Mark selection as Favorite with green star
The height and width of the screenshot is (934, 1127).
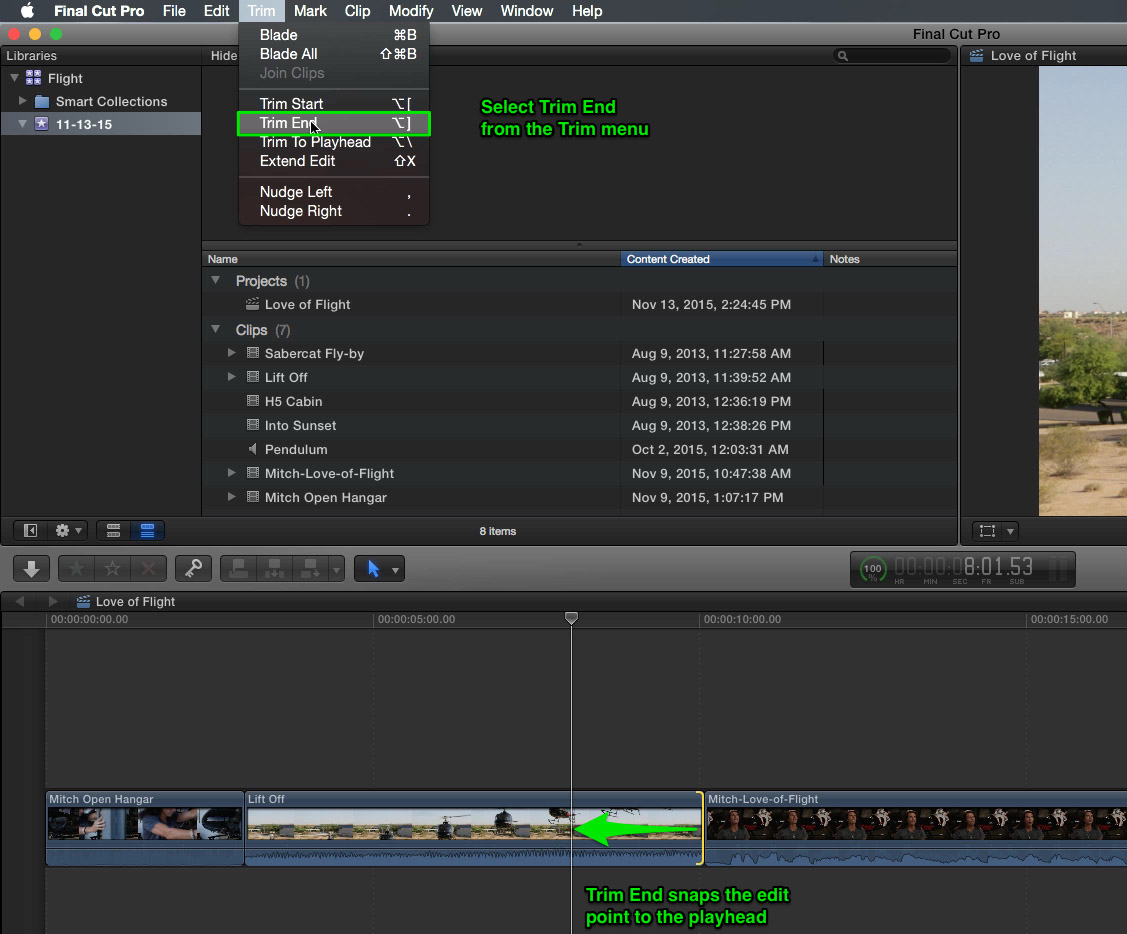coord(76,569)
